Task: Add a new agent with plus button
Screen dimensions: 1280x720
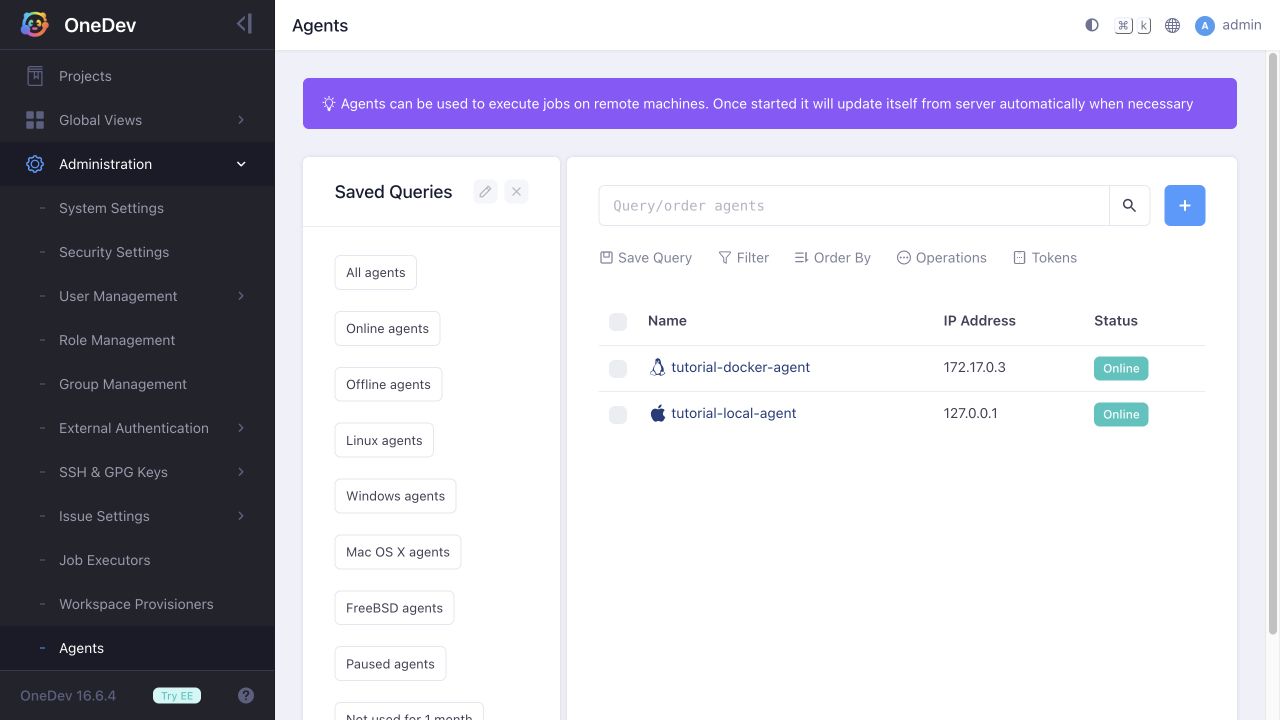Action: [1185, 205]
